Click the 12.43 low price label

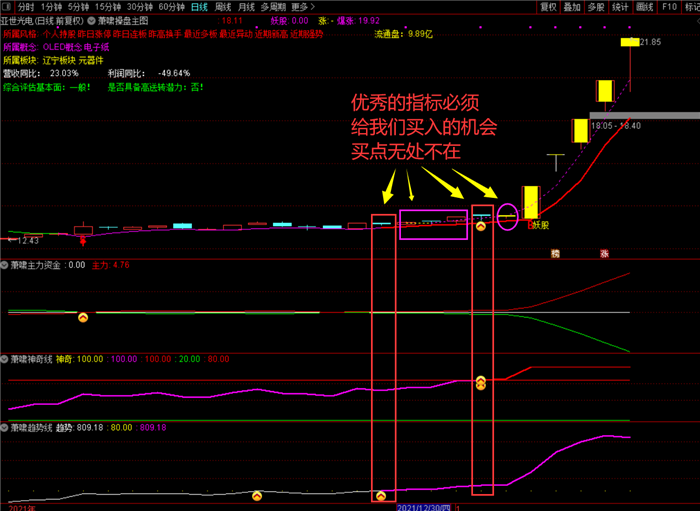click(x=29, y=241)
